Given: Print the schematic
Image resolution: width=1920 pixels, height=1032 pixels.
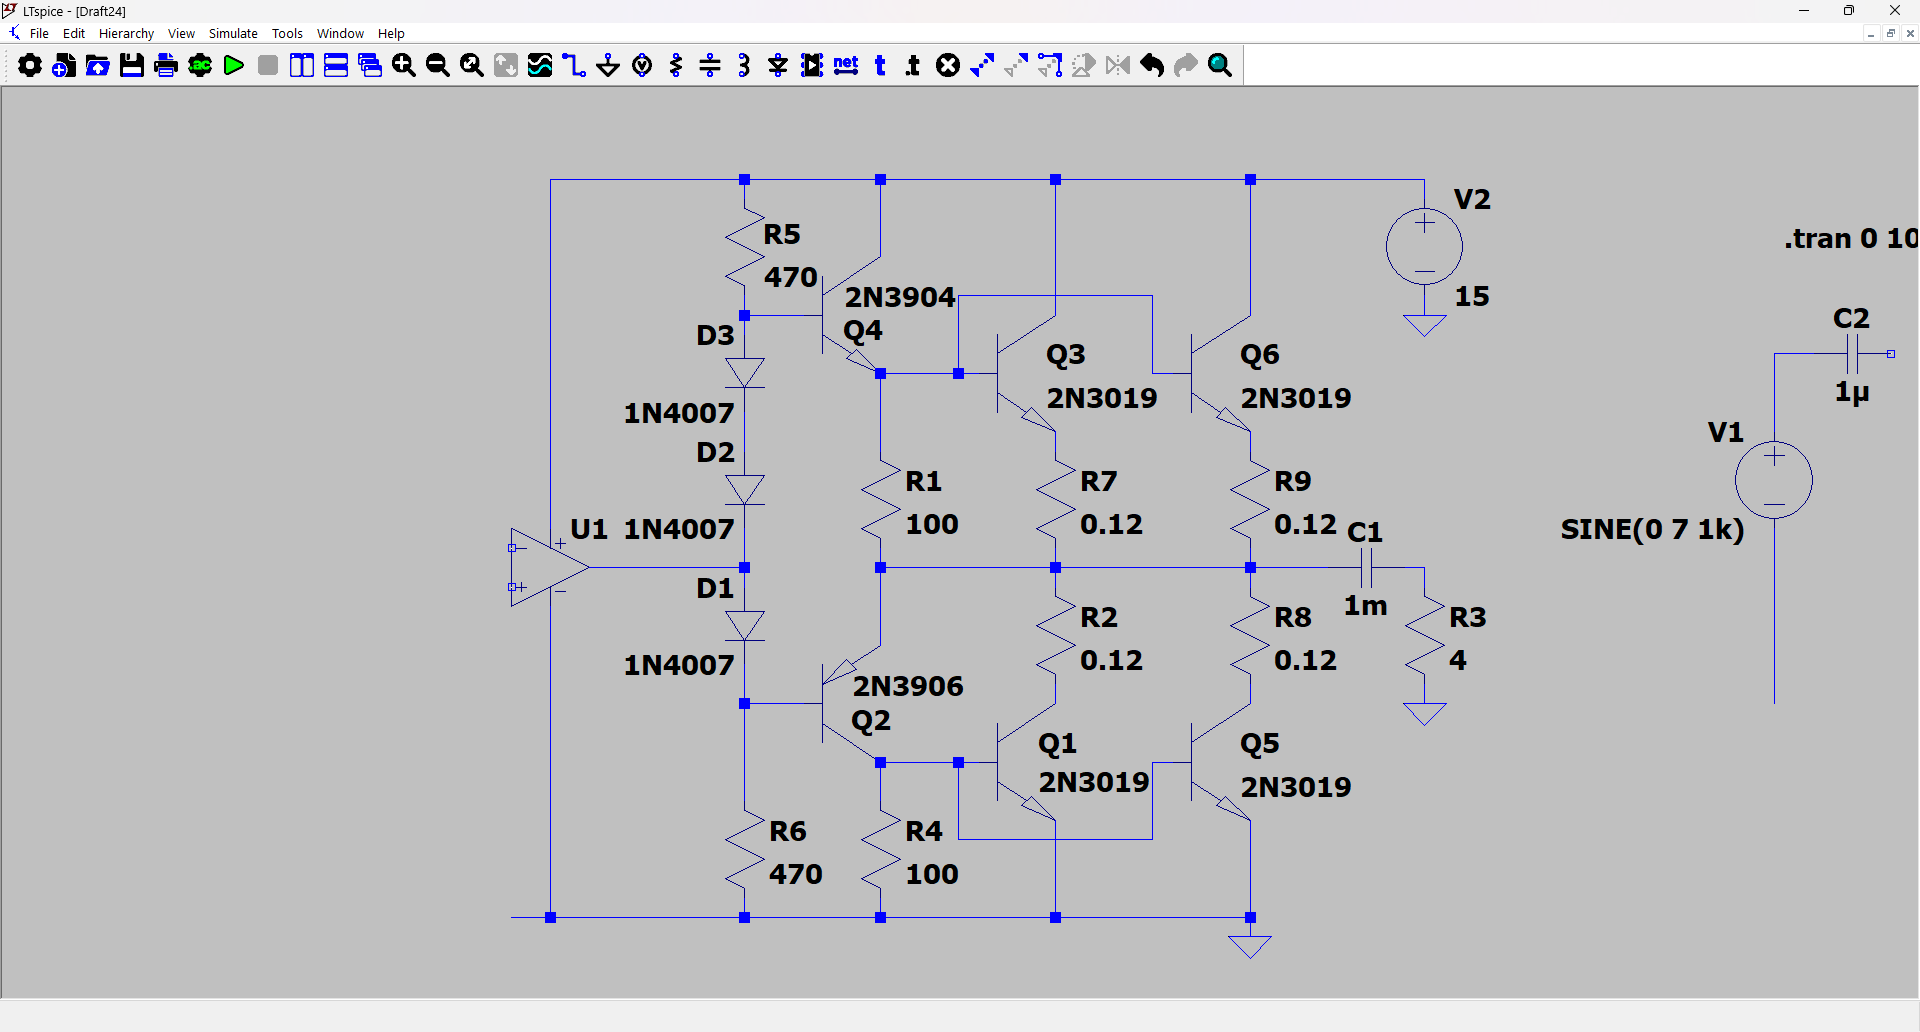Looking at the screenshot, I should (166, 66).
